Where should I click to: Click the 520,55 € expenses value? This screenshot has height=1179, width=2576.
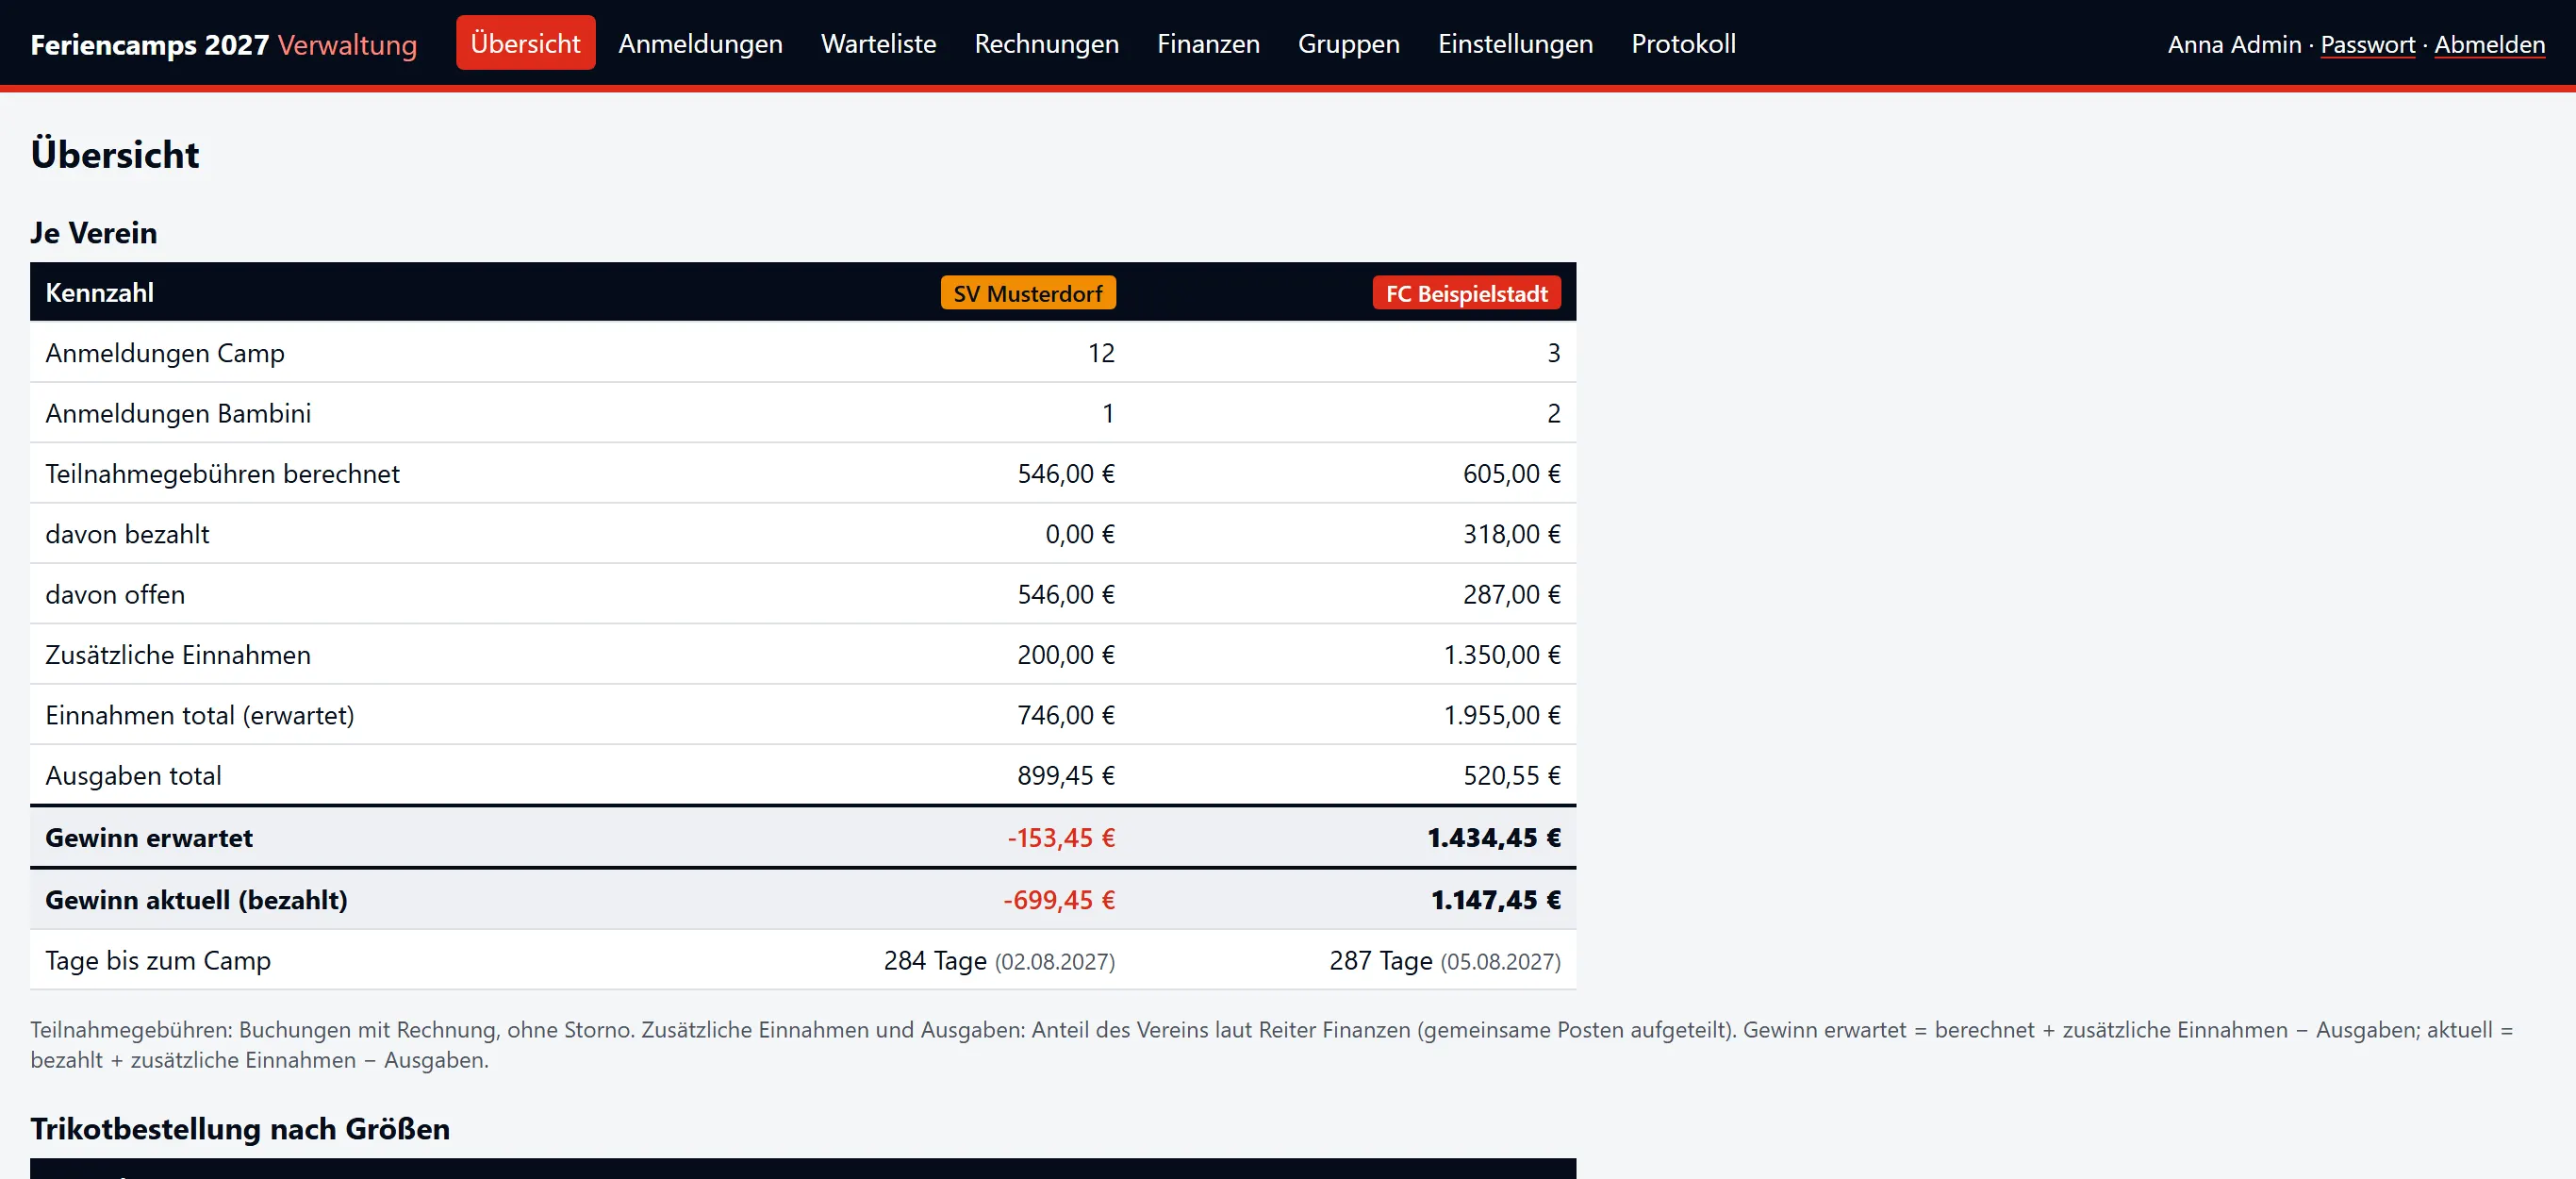coord(1512,775)
